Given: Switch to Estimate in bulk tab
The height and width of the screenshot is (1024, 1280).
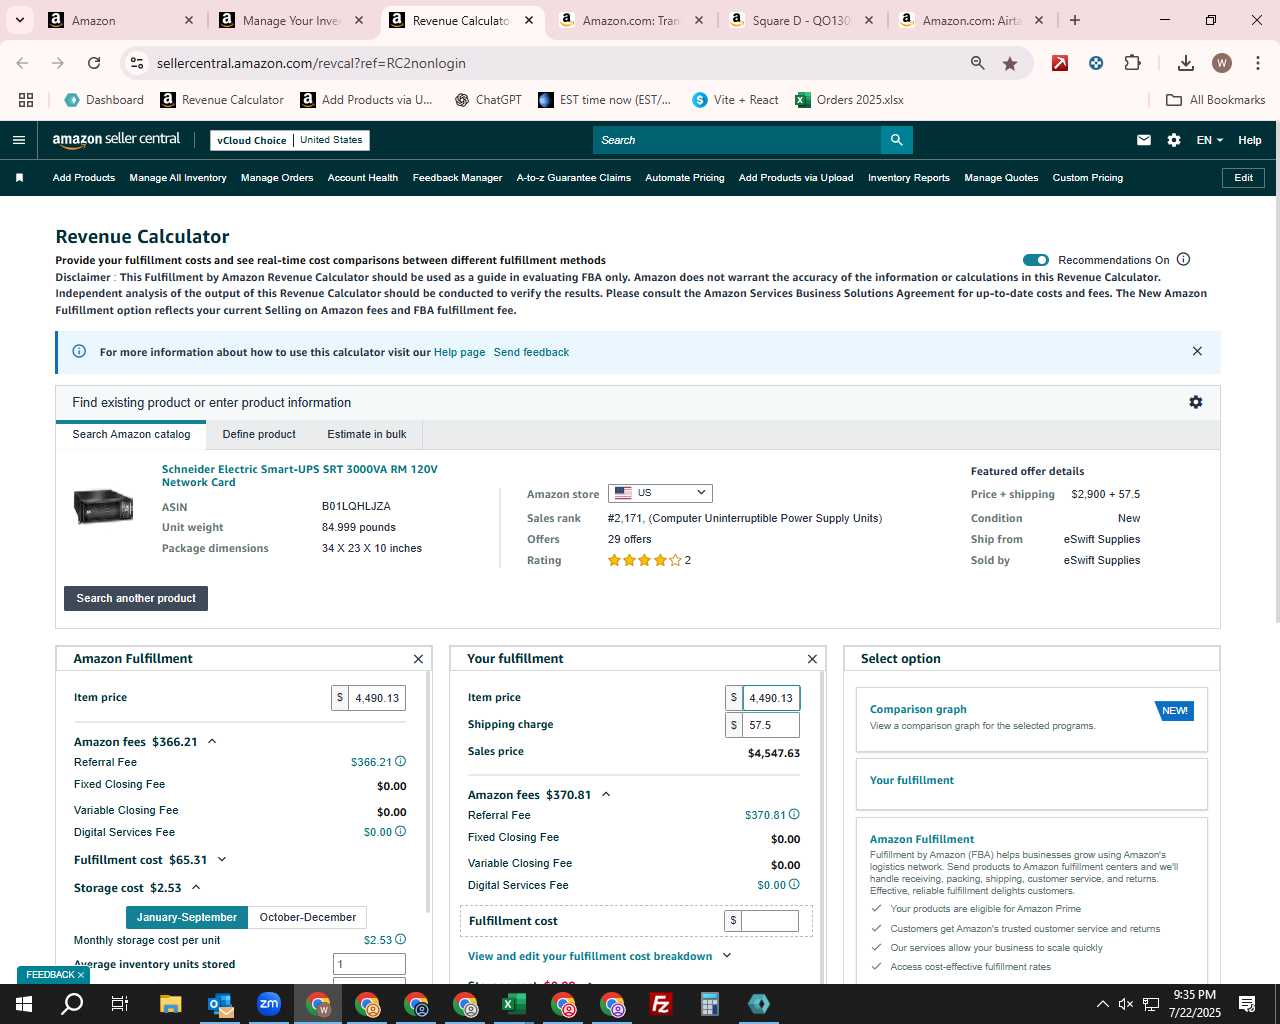Looking at the screenshot, I should pyautogui.click(x=367, y=434).
